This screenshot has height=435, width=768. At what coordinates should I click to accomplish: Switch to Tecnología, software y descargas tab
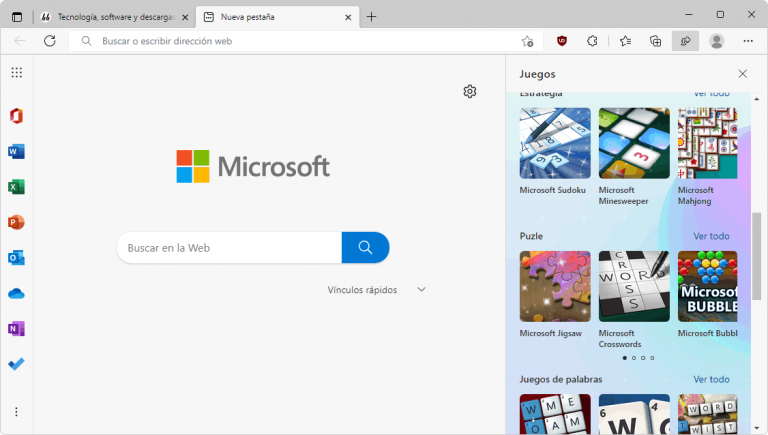(112, 17)
